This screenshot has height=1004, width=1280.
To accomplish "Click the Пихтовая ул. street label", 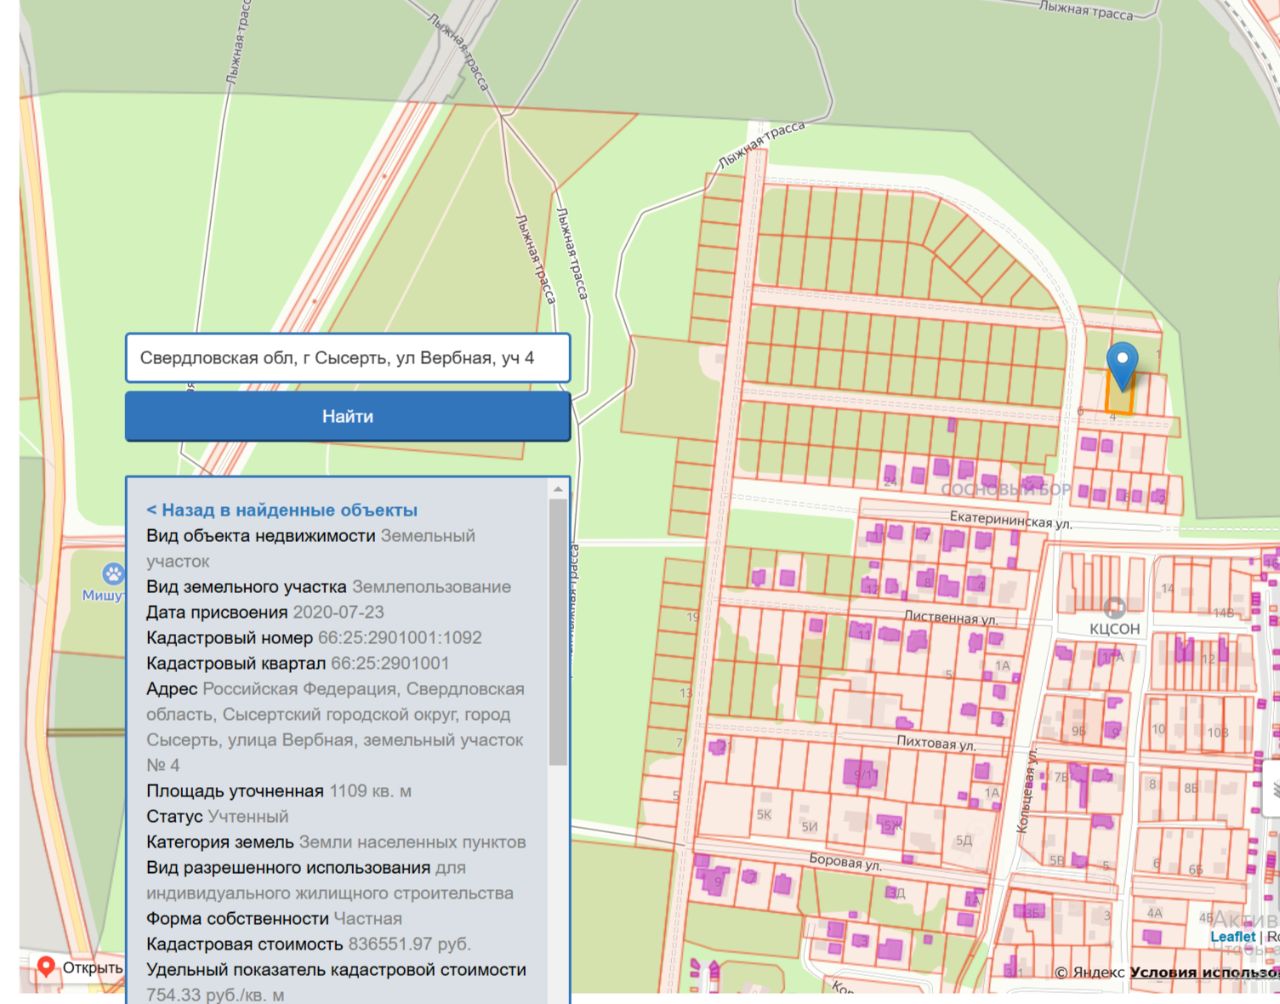I will pyautogui.click(x=936, y=743).
